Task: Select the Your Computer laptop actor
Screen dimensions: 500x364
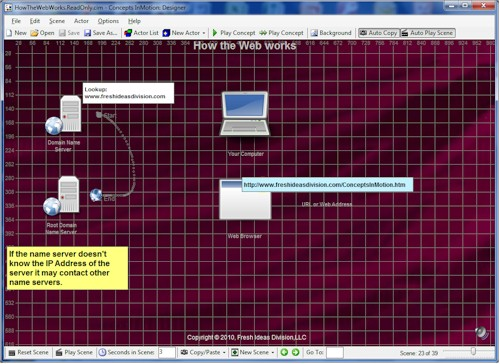Action: click(245, 114)
